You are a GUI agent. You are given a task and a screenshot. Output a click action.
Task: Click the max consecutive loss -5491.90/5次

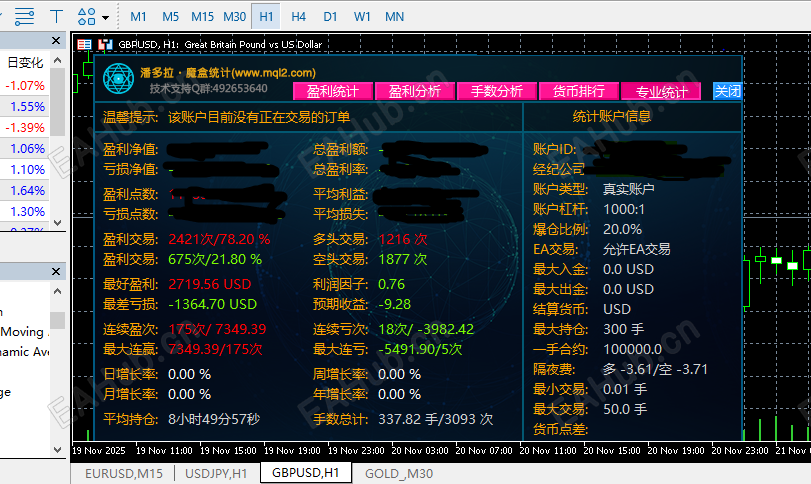[420, 350]
